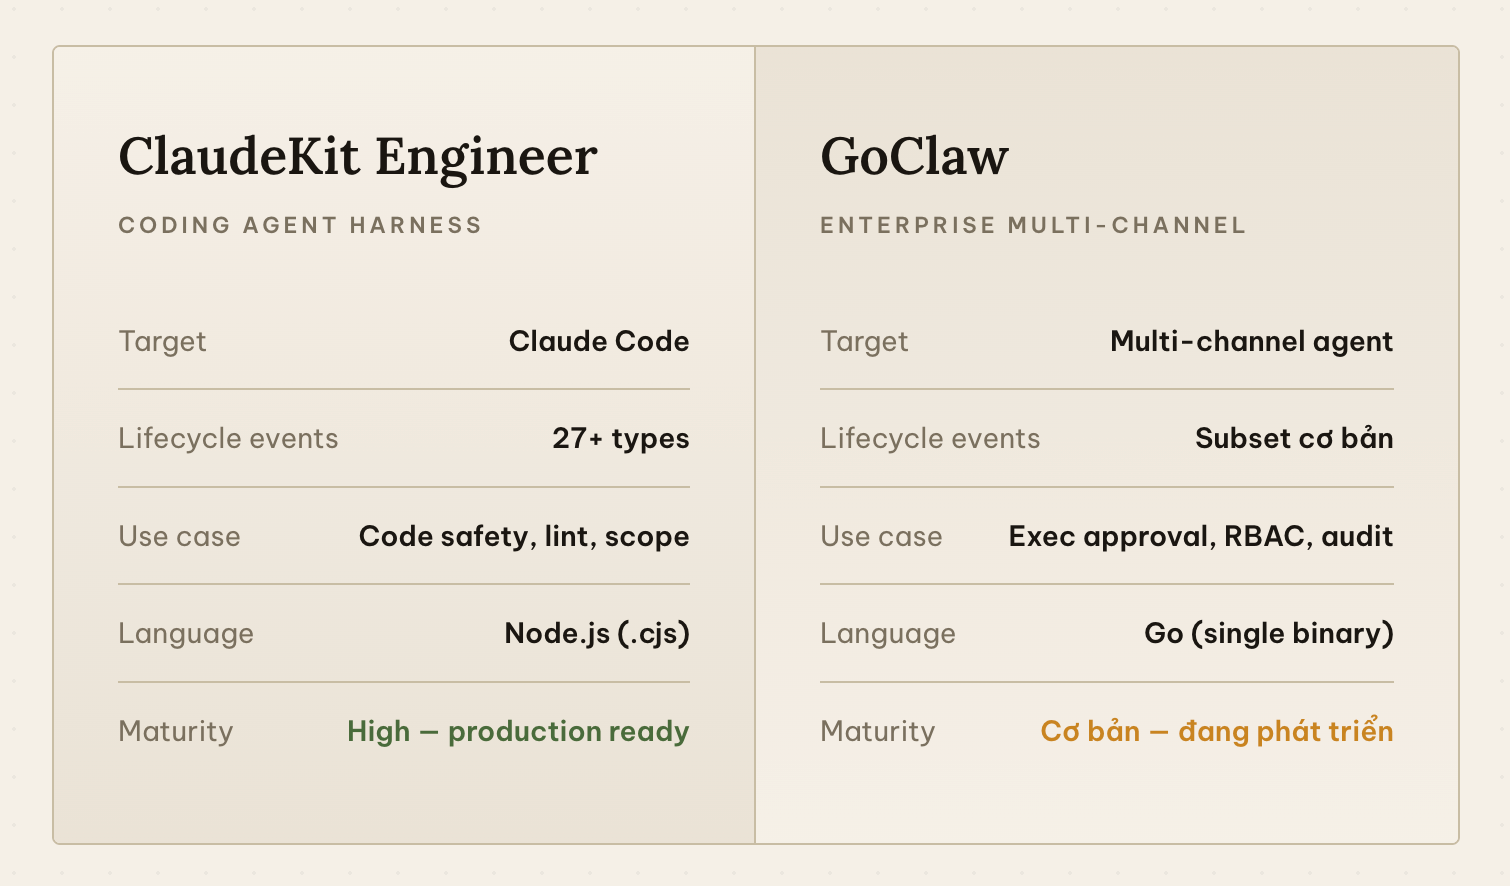Click the "GoClaw" heading

pyautogui.click(x=914, y=157)
